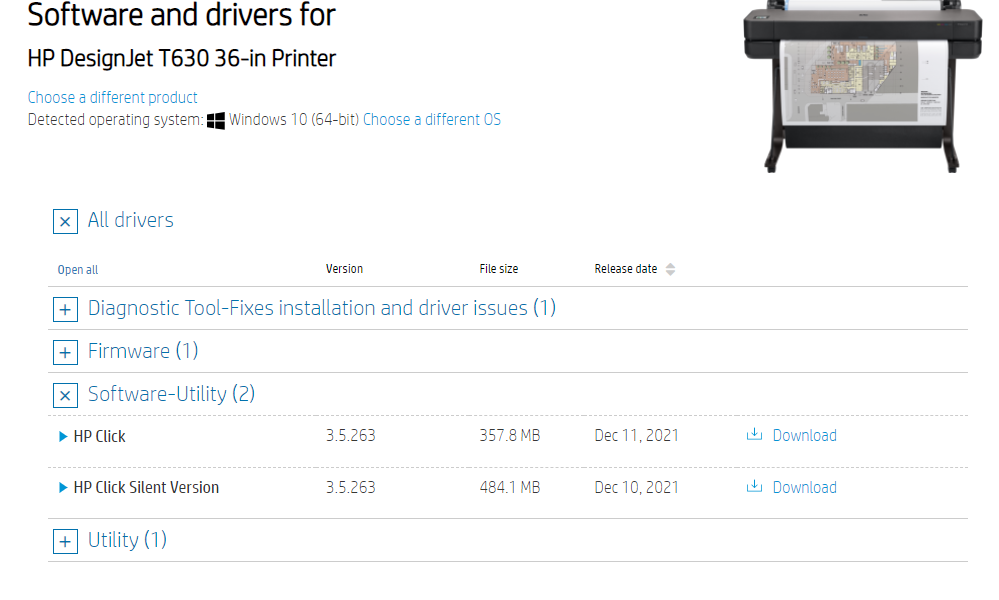999x600 pixels.
Task: Expand the HP Click Silent Version details triangle
Action: [63, 487]
